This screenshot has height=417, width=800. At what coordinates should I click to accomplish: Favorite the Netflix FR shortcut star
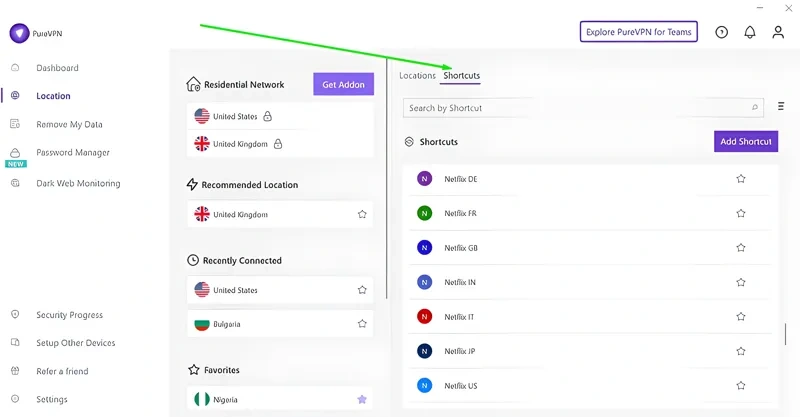point(741,213)
